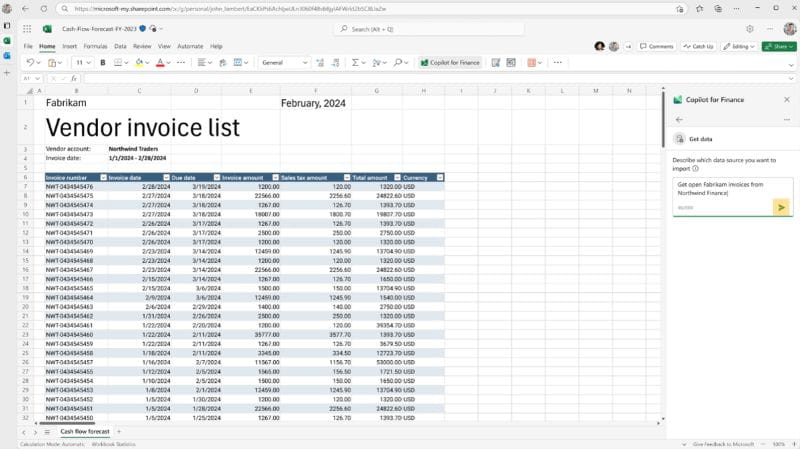Open the font color dropdown arrow
Viewport: 800px width, 449px height.
tap(168, 63)
